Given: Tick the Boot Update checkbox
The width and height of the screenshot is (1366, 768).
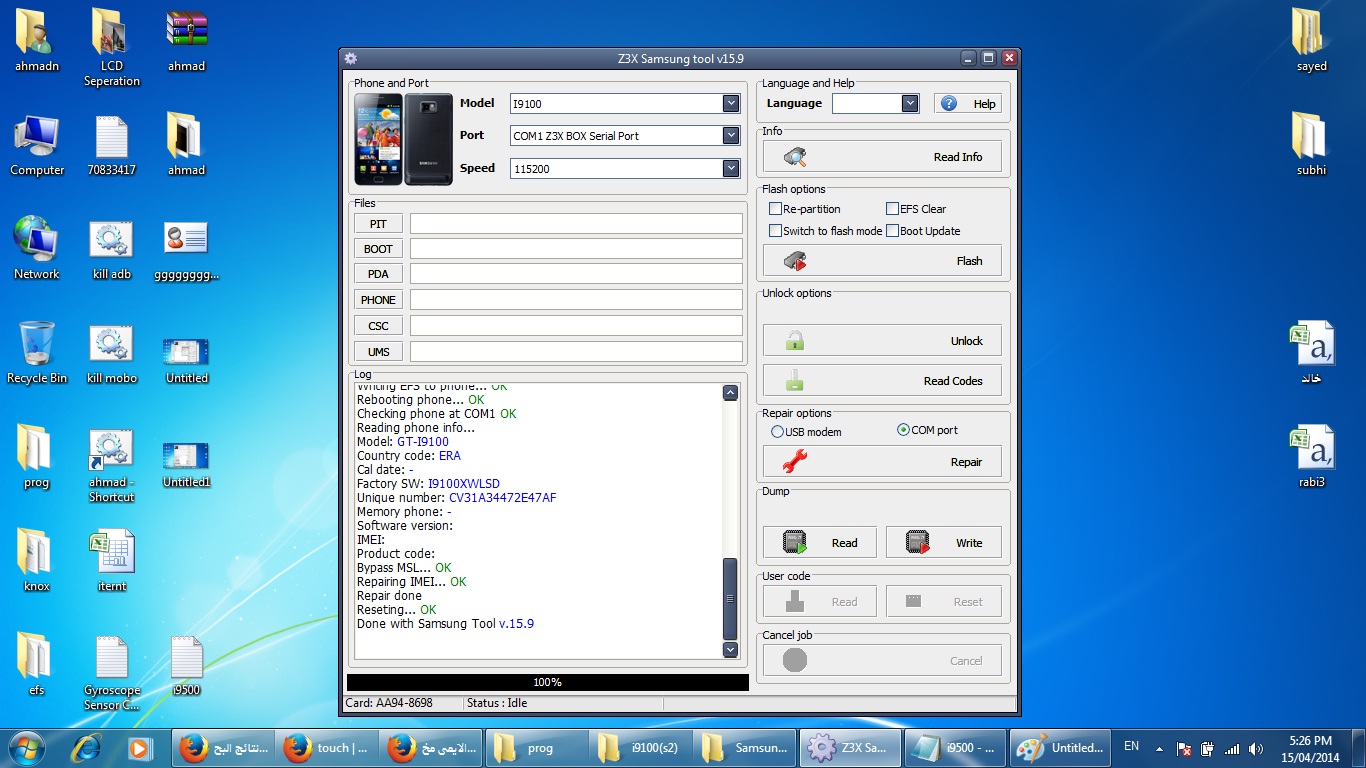Looking at the screenshot, I should (892, 231).
